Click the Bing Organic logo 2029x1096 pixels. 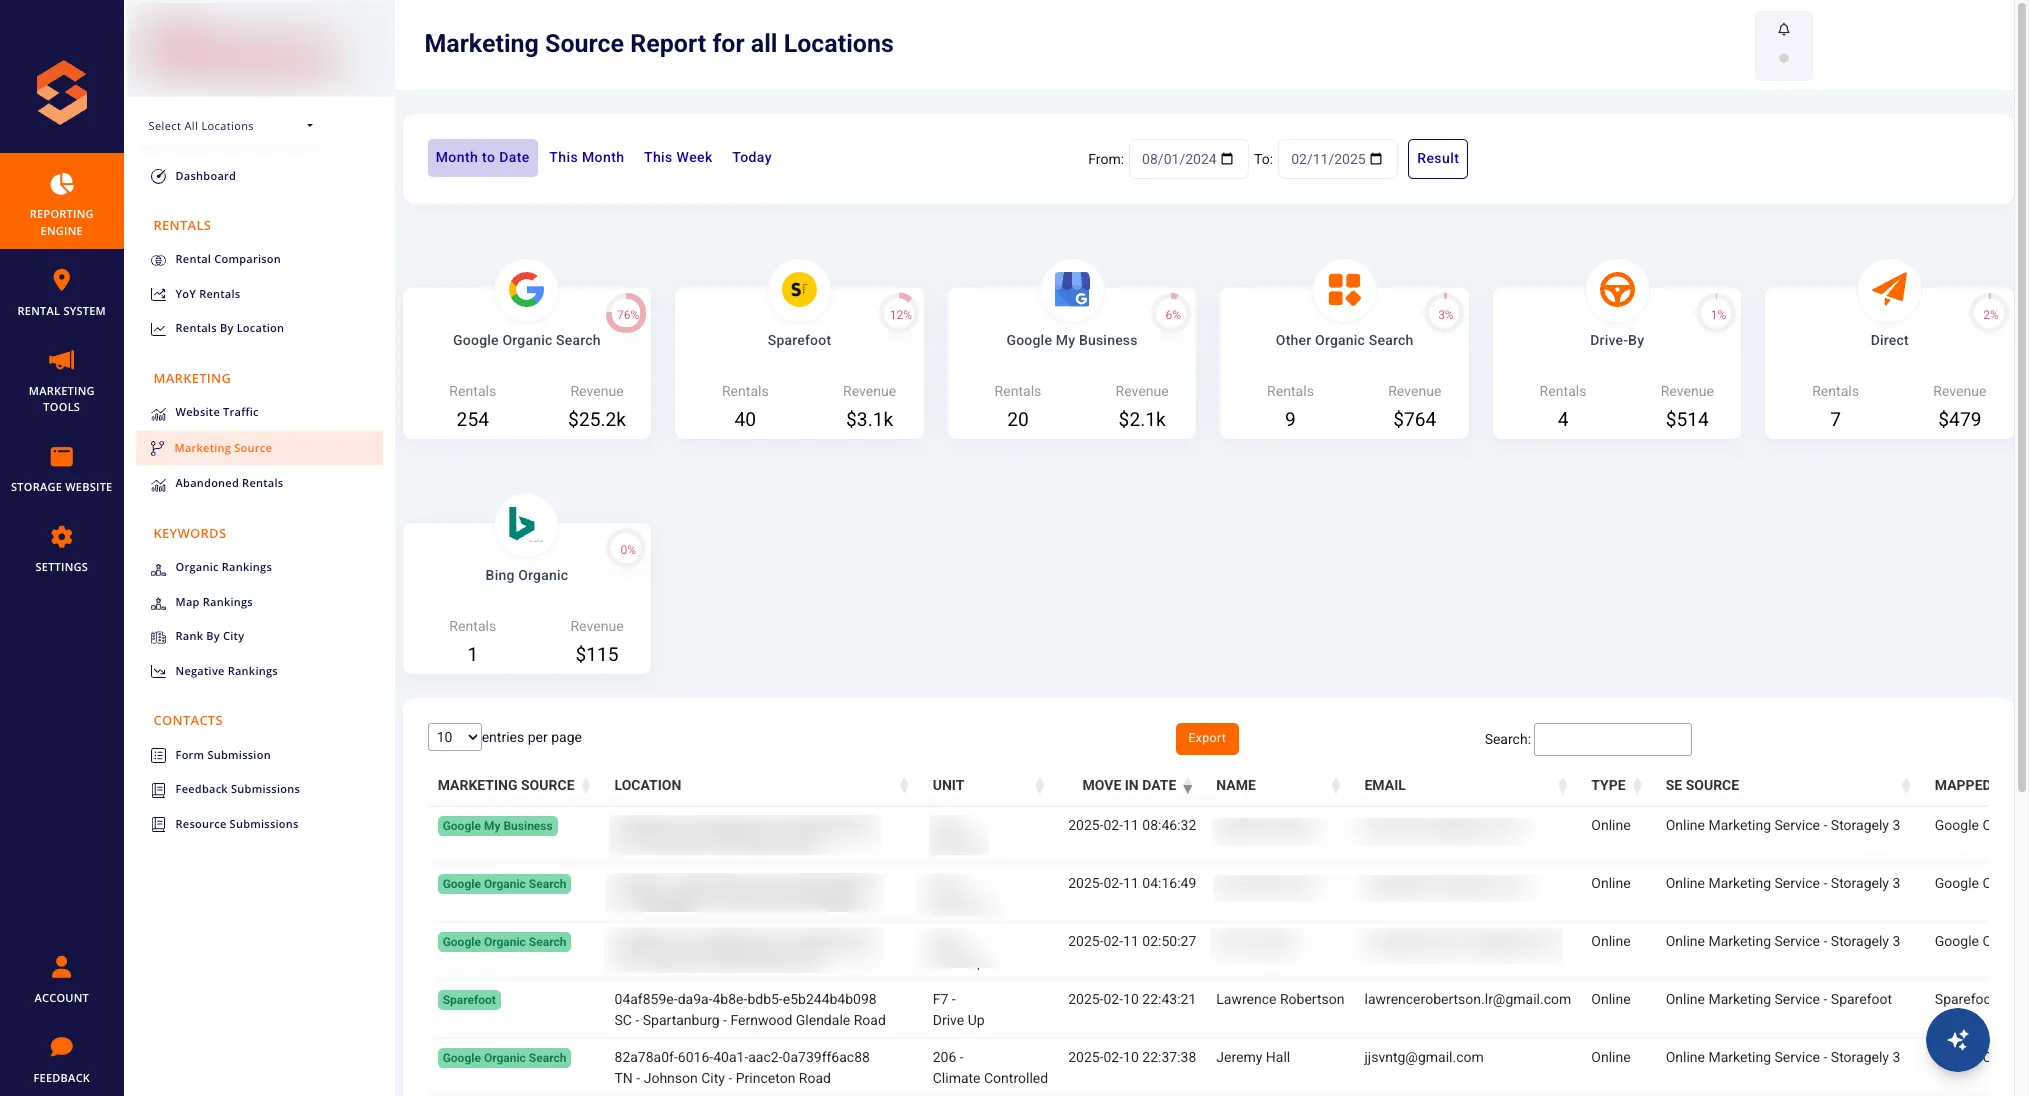click(523, 524)
